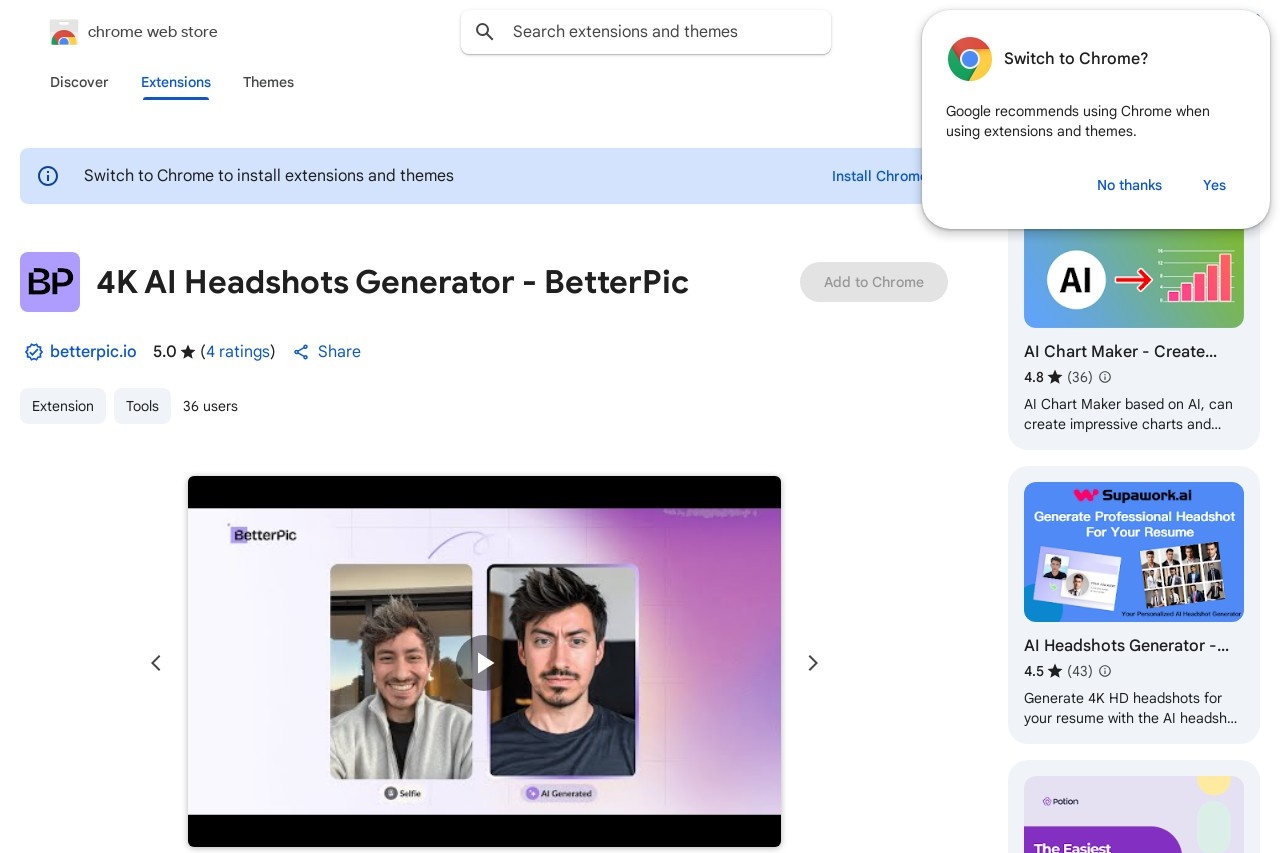Select the Tools category chip
The height and width of the screenshot is (853, 1280).
coord(142,406)
